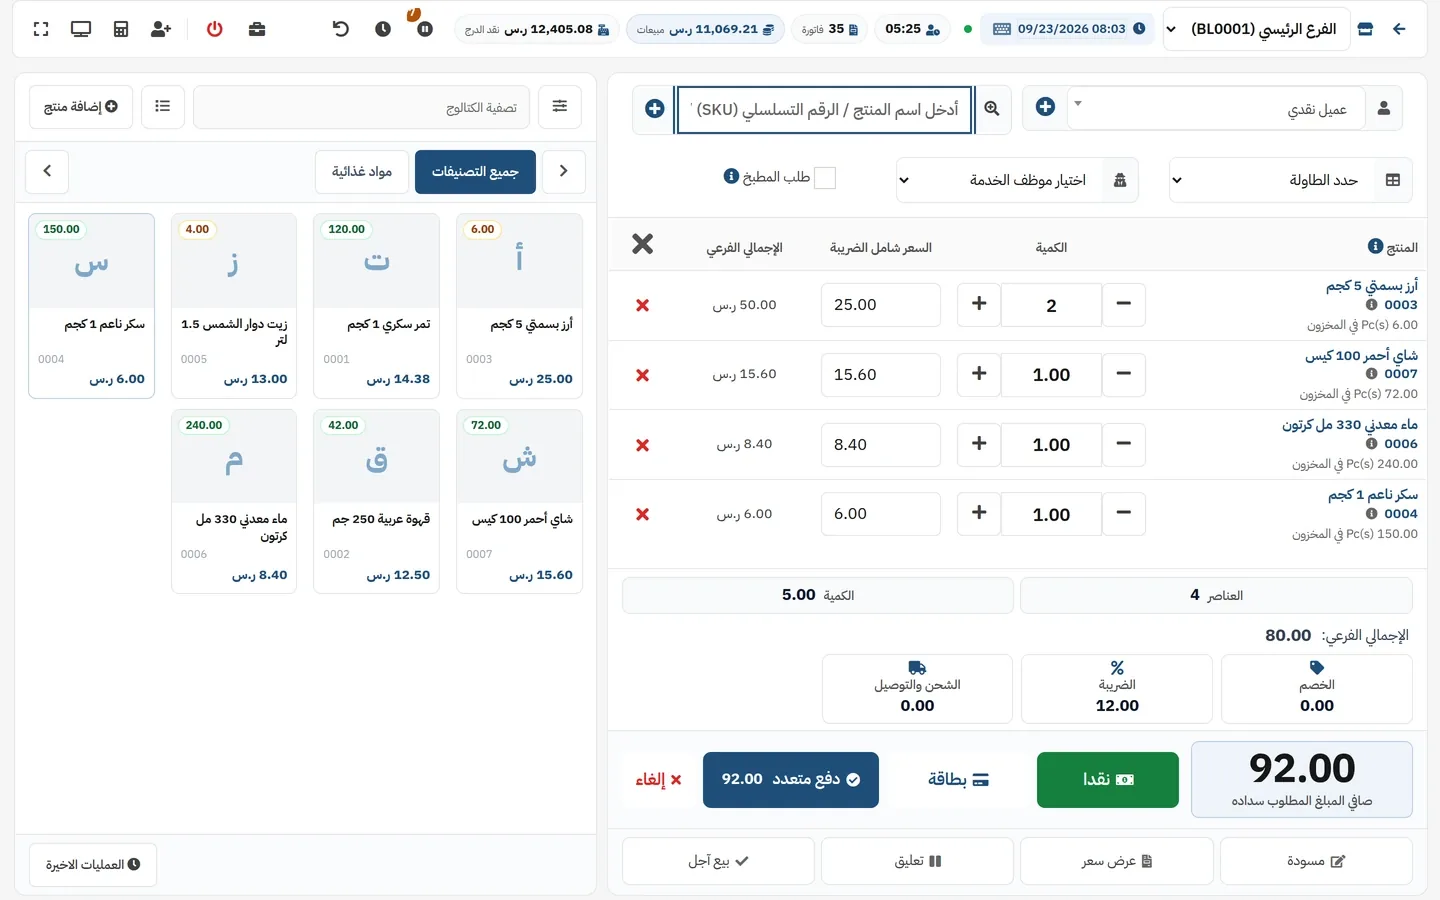Click the back arrow icon at top right
The width and height of the screenshot is (1440, 900).
[1399, 29]
